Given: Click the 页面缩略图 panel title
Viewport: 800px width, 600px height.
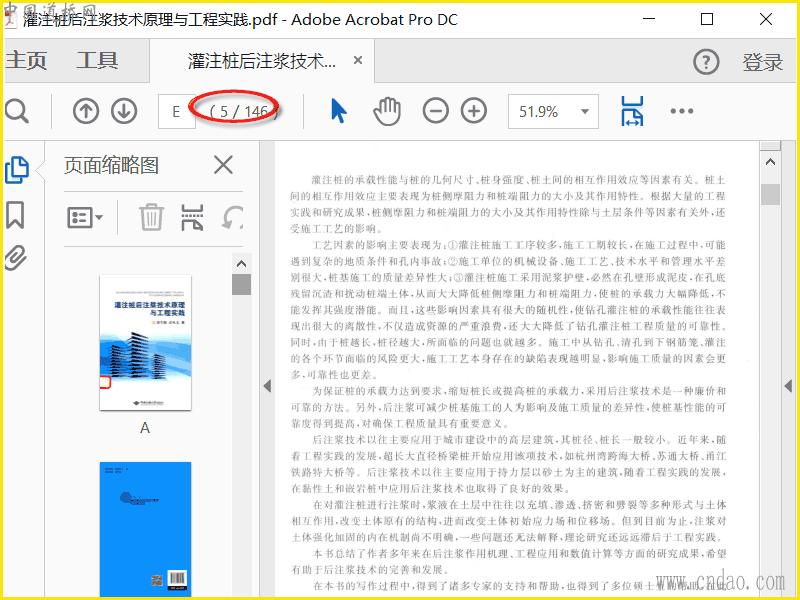Looking at the screenshot, I should 111,165.
